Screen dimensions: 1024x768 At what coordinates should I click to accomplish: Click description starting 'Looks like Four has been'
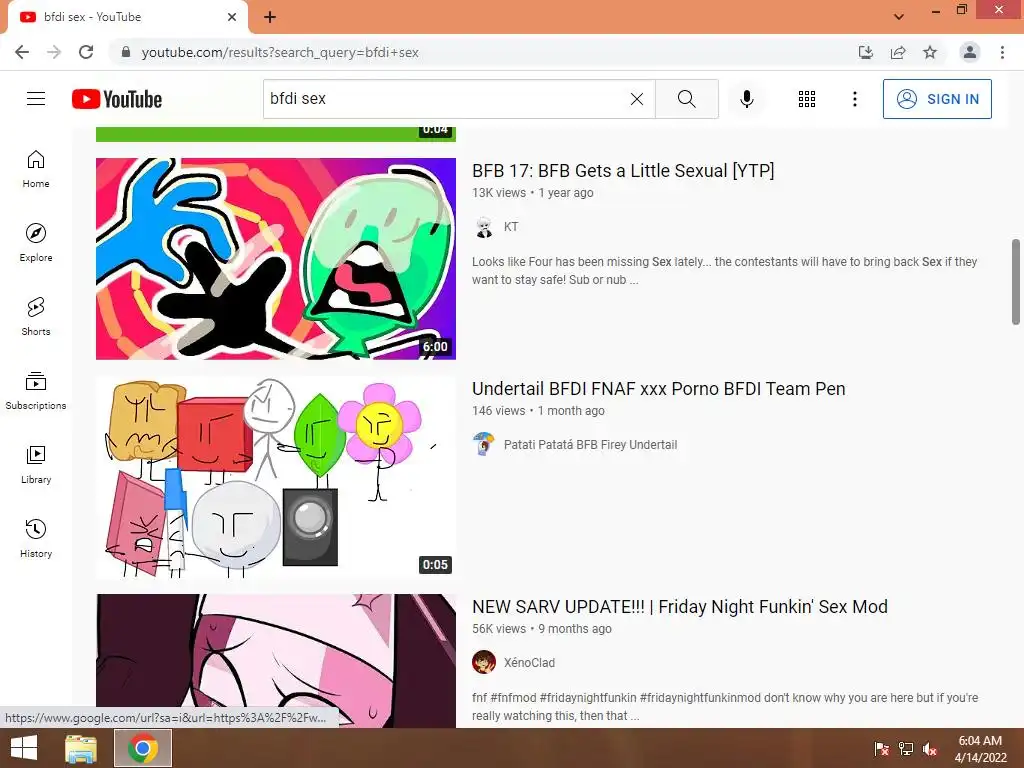[725, 271]
